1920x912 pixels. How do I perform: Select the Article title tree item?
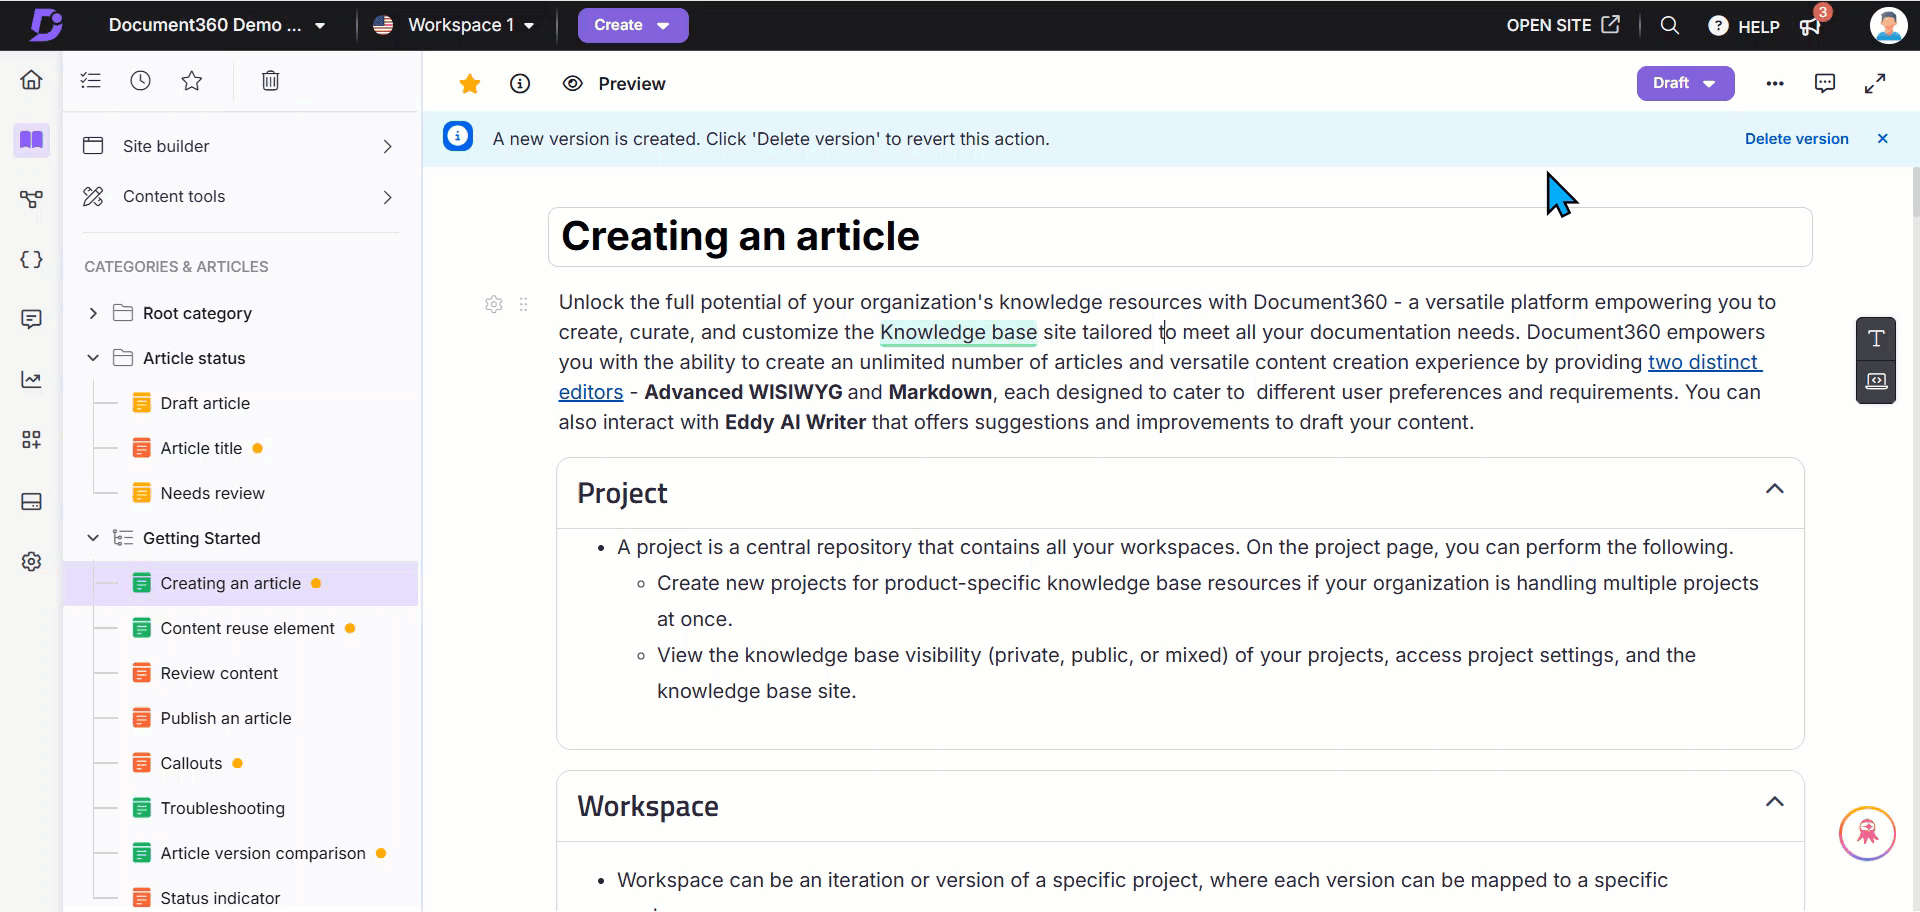tap(201, 448)
